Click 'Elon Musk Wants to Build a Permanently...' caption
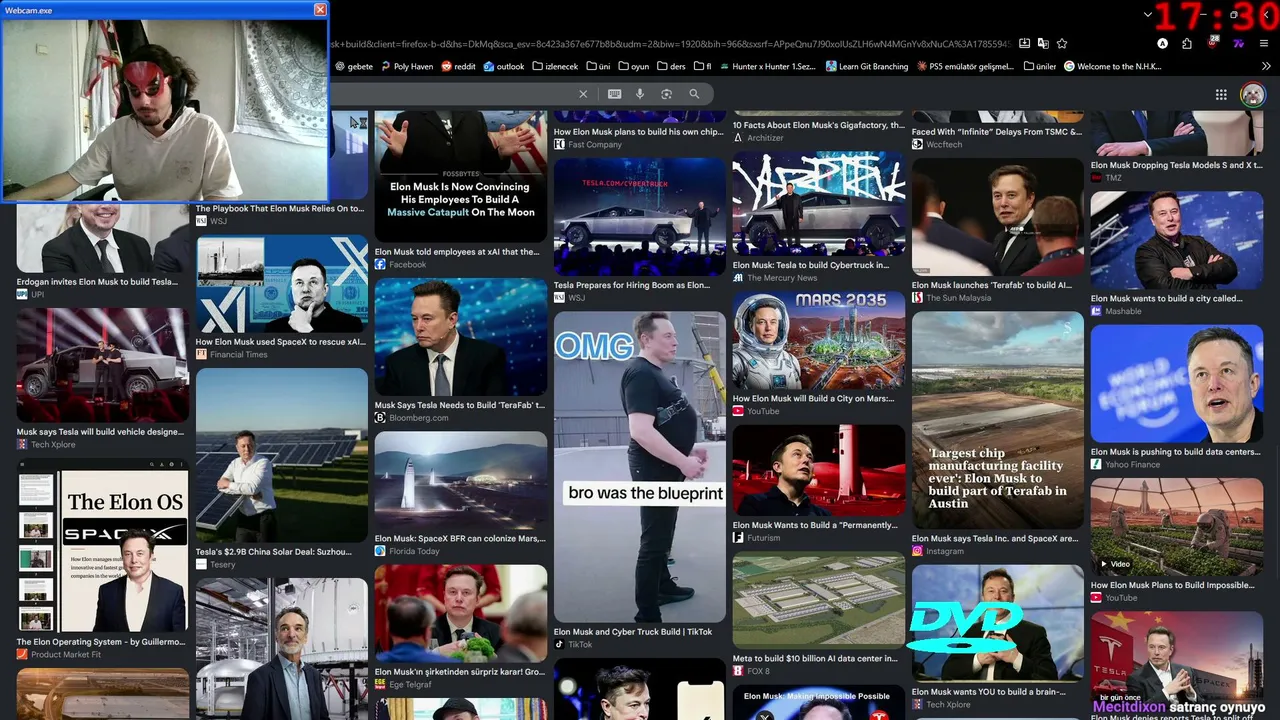1280x720 pixels. [815, 525]
